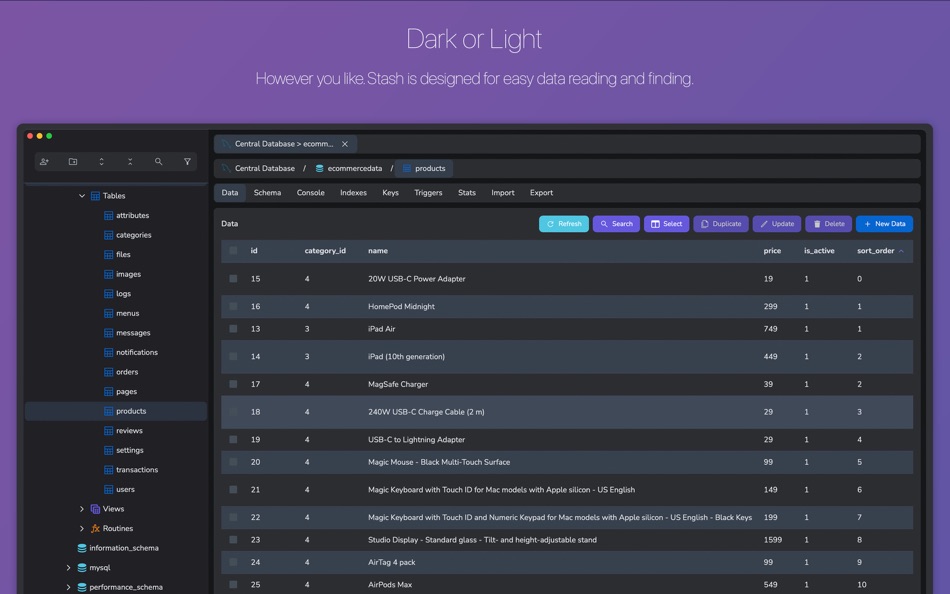This screenshot has width=950, height=594.
Task: Check the row for MagSafe Charger
Action: (233, 384)
